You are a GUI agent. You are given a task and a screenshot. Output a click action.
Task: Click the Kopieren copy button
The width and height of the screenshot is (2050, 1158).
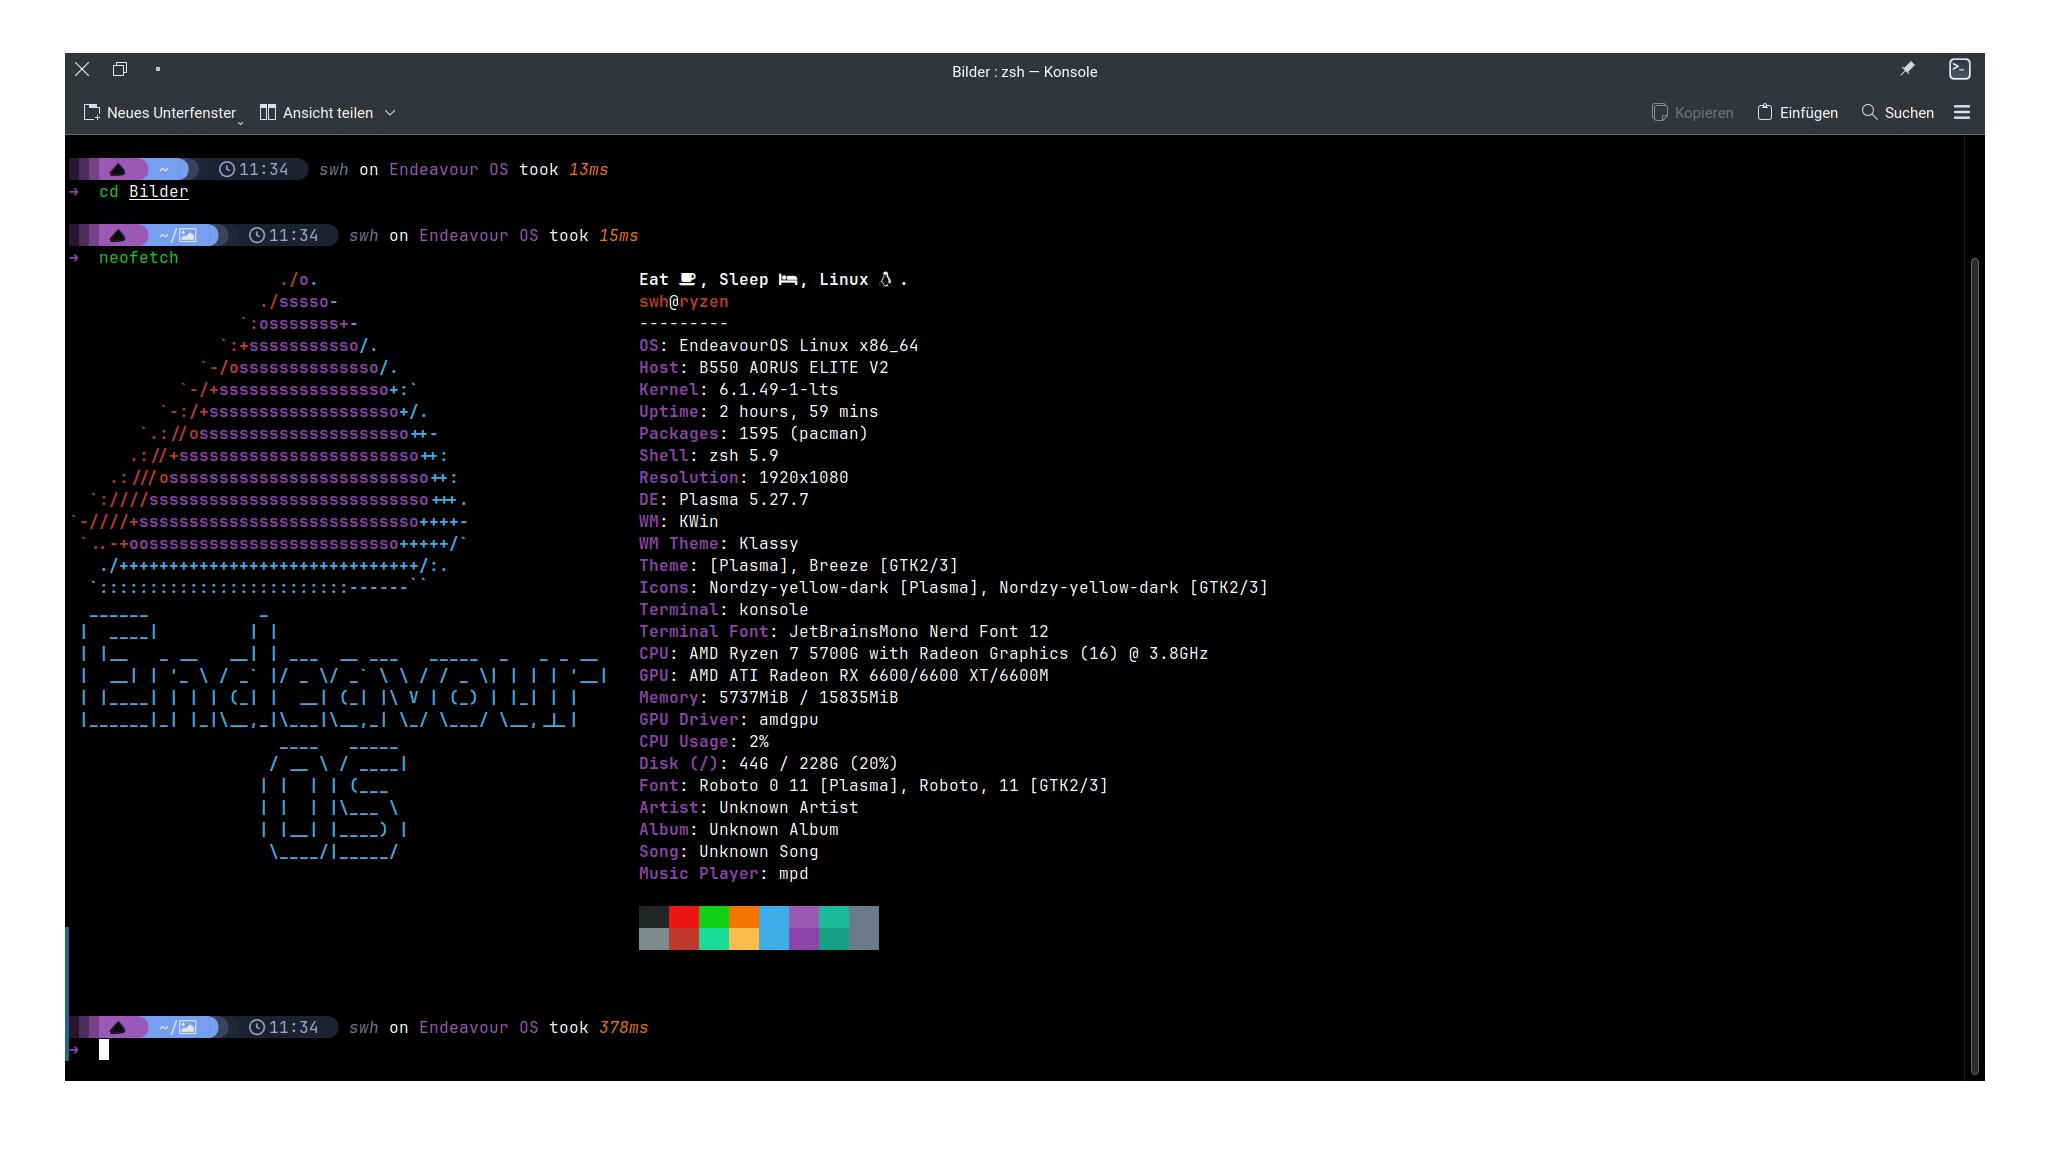click(x=1692, y=113)
